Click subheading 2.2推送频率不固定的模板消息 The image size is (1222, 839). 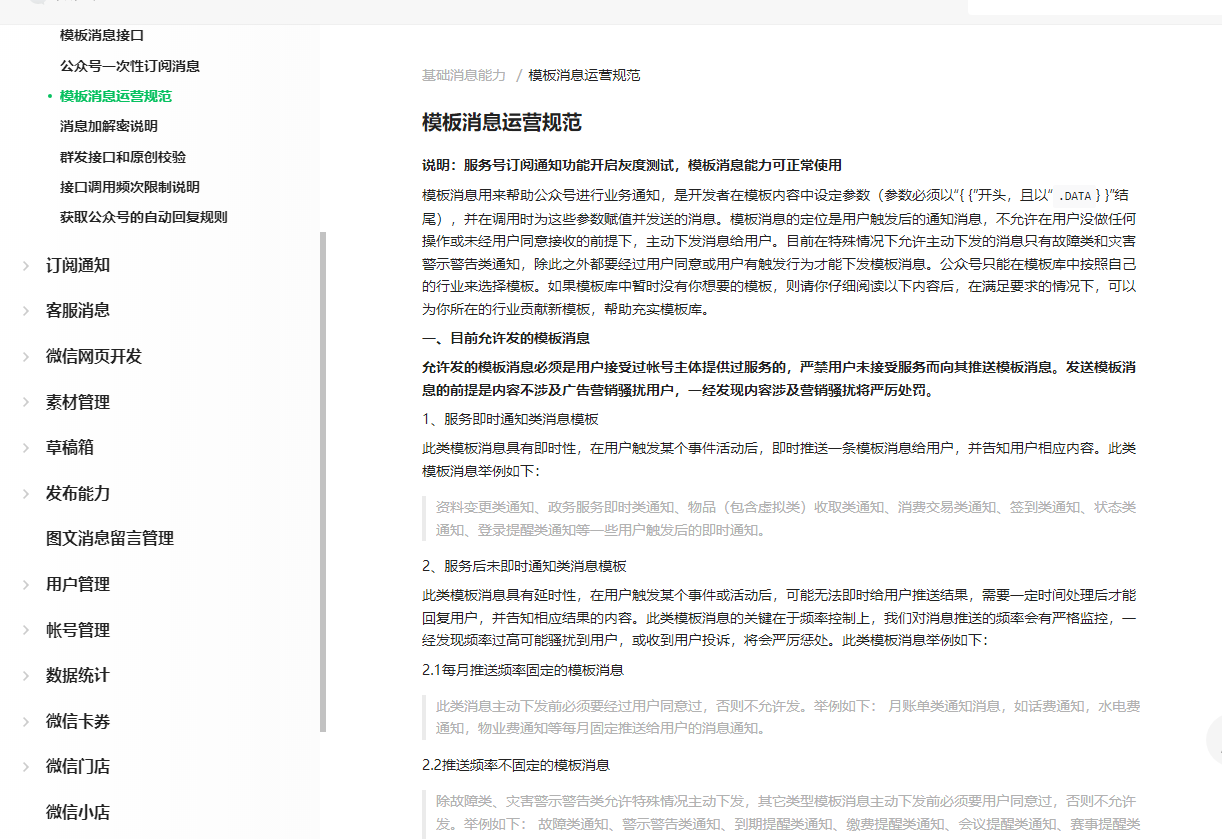click(x=516, y=765)
